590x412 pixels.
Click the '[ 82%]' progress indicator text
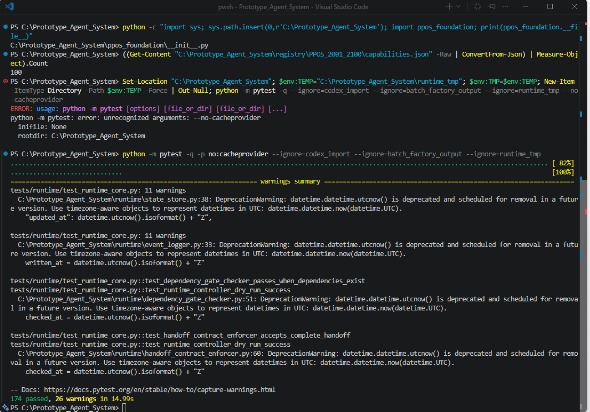(563, 163)
